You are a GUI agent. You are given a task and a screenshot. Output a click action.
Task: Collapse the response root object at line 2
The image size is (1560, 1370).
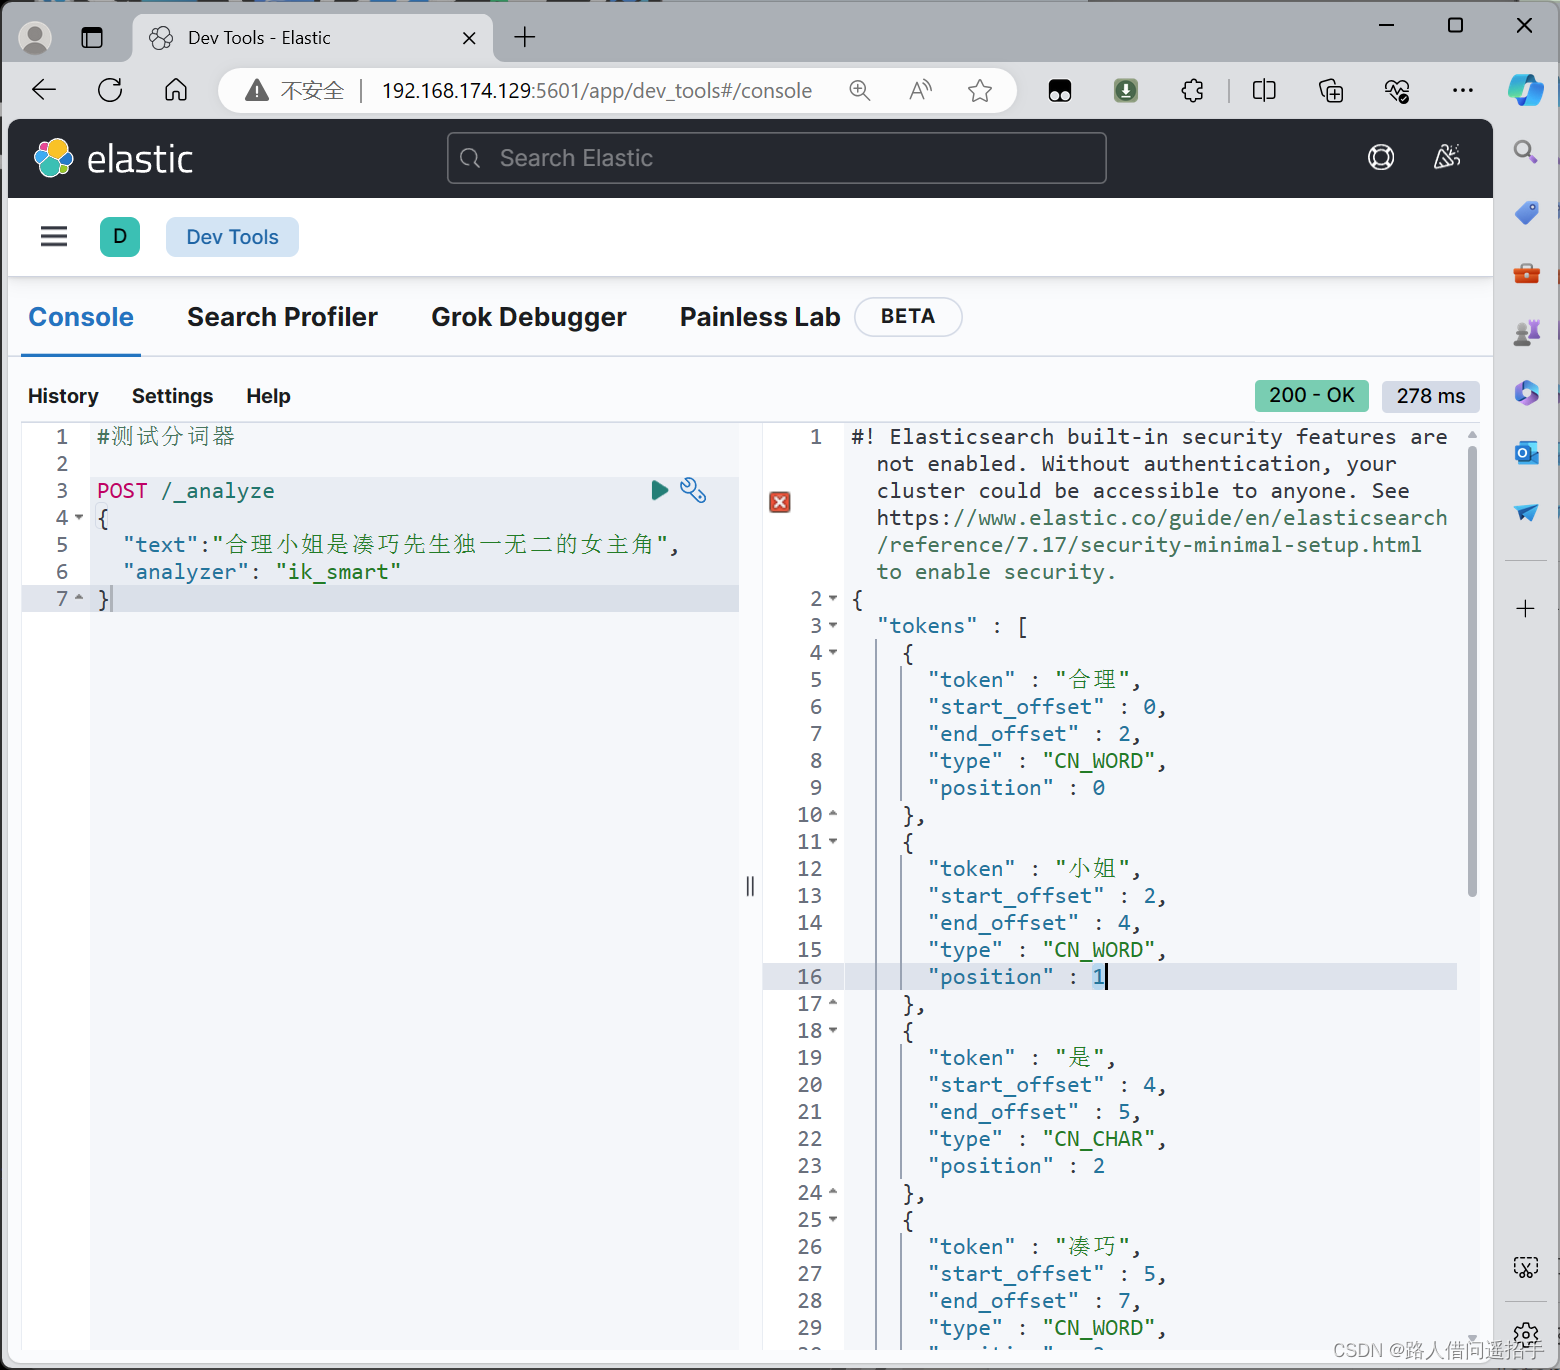[x=833, y=598]
